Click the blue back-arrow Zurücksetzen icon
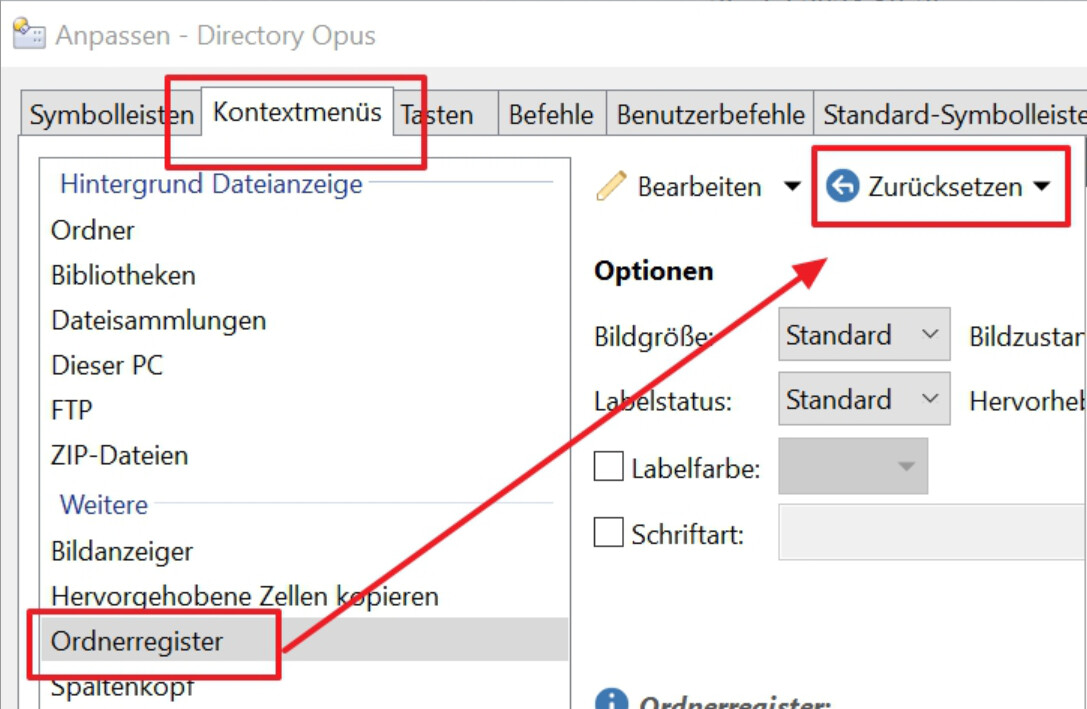 pos(843,186)
